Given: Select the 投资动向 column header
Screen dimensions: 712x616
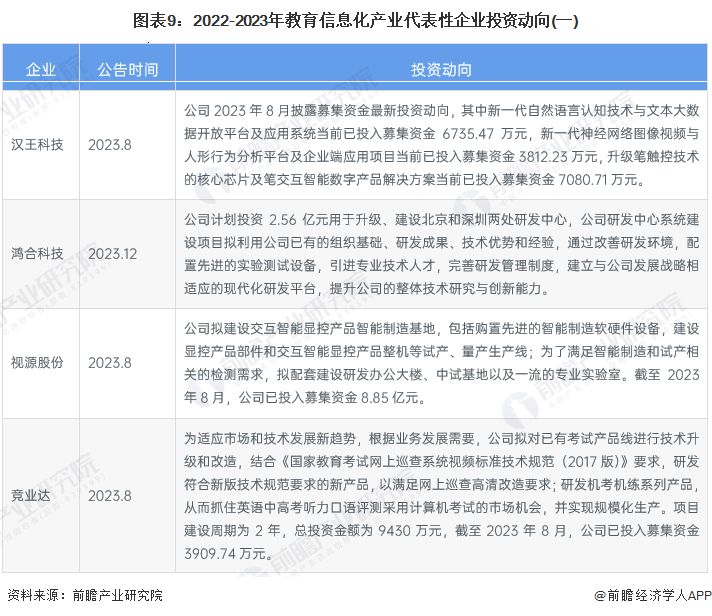Looking at the screenshot, I should (x=441, y=69).
